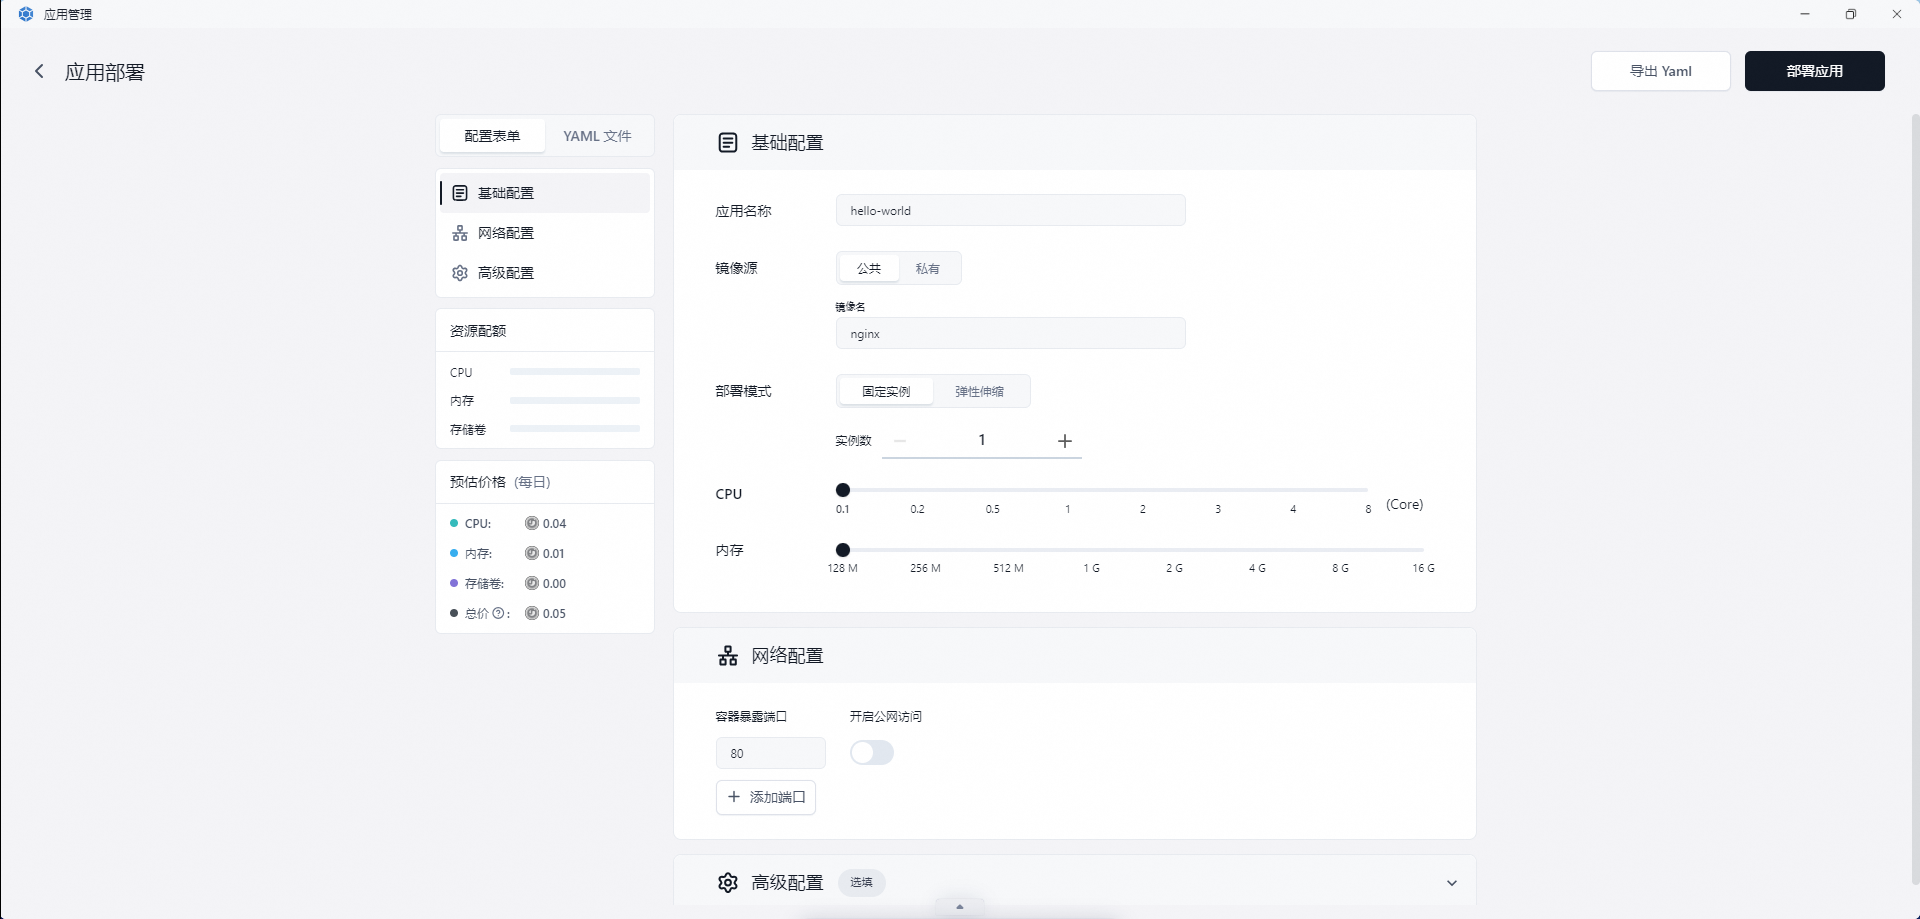Click the 内存 quota progress bar
The image size is (1920, 919).
pyautogui.click(x=575, y=400)
